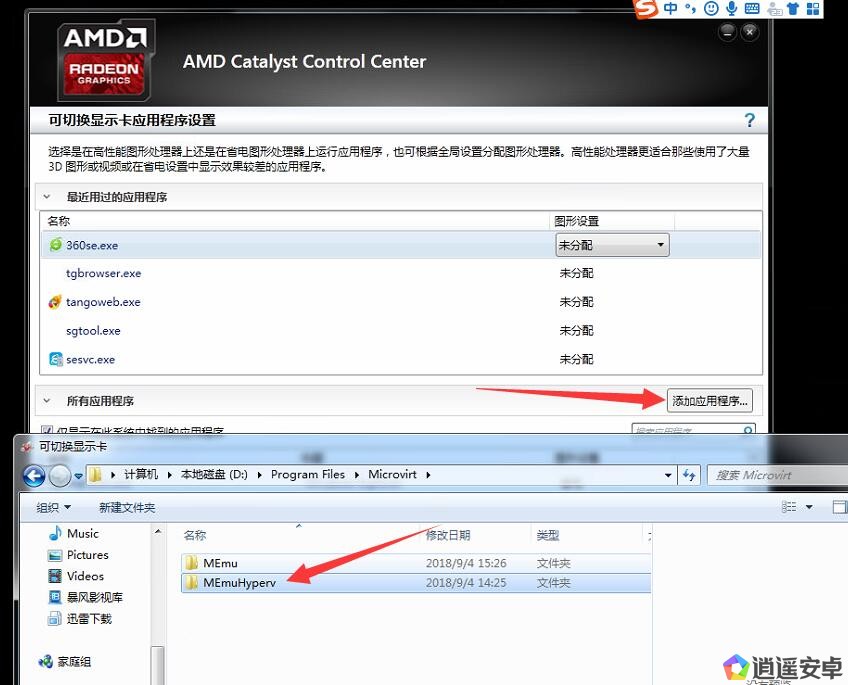This screenshot has height=685, width=848.
Task: Click the refresh button beside address bar
Action: pos(689,475)
